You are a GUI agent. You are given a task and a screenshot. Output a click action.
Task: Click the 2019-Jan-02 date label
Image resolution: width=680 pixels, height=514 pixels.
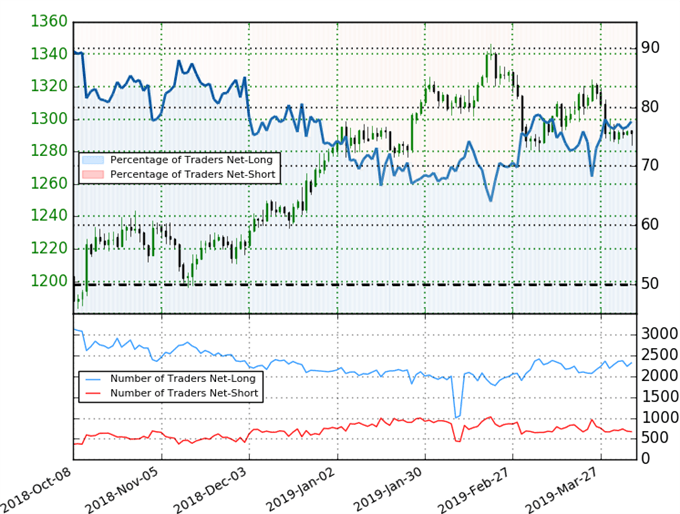pyautogui.click(x=301, y=490)
